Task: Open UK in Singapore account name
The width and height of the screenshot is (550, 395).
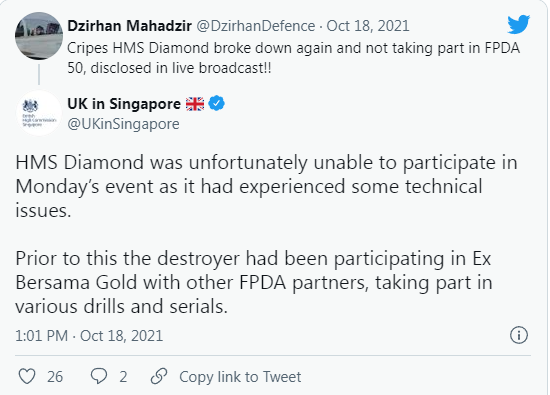Action: click(x=124, y=104)
